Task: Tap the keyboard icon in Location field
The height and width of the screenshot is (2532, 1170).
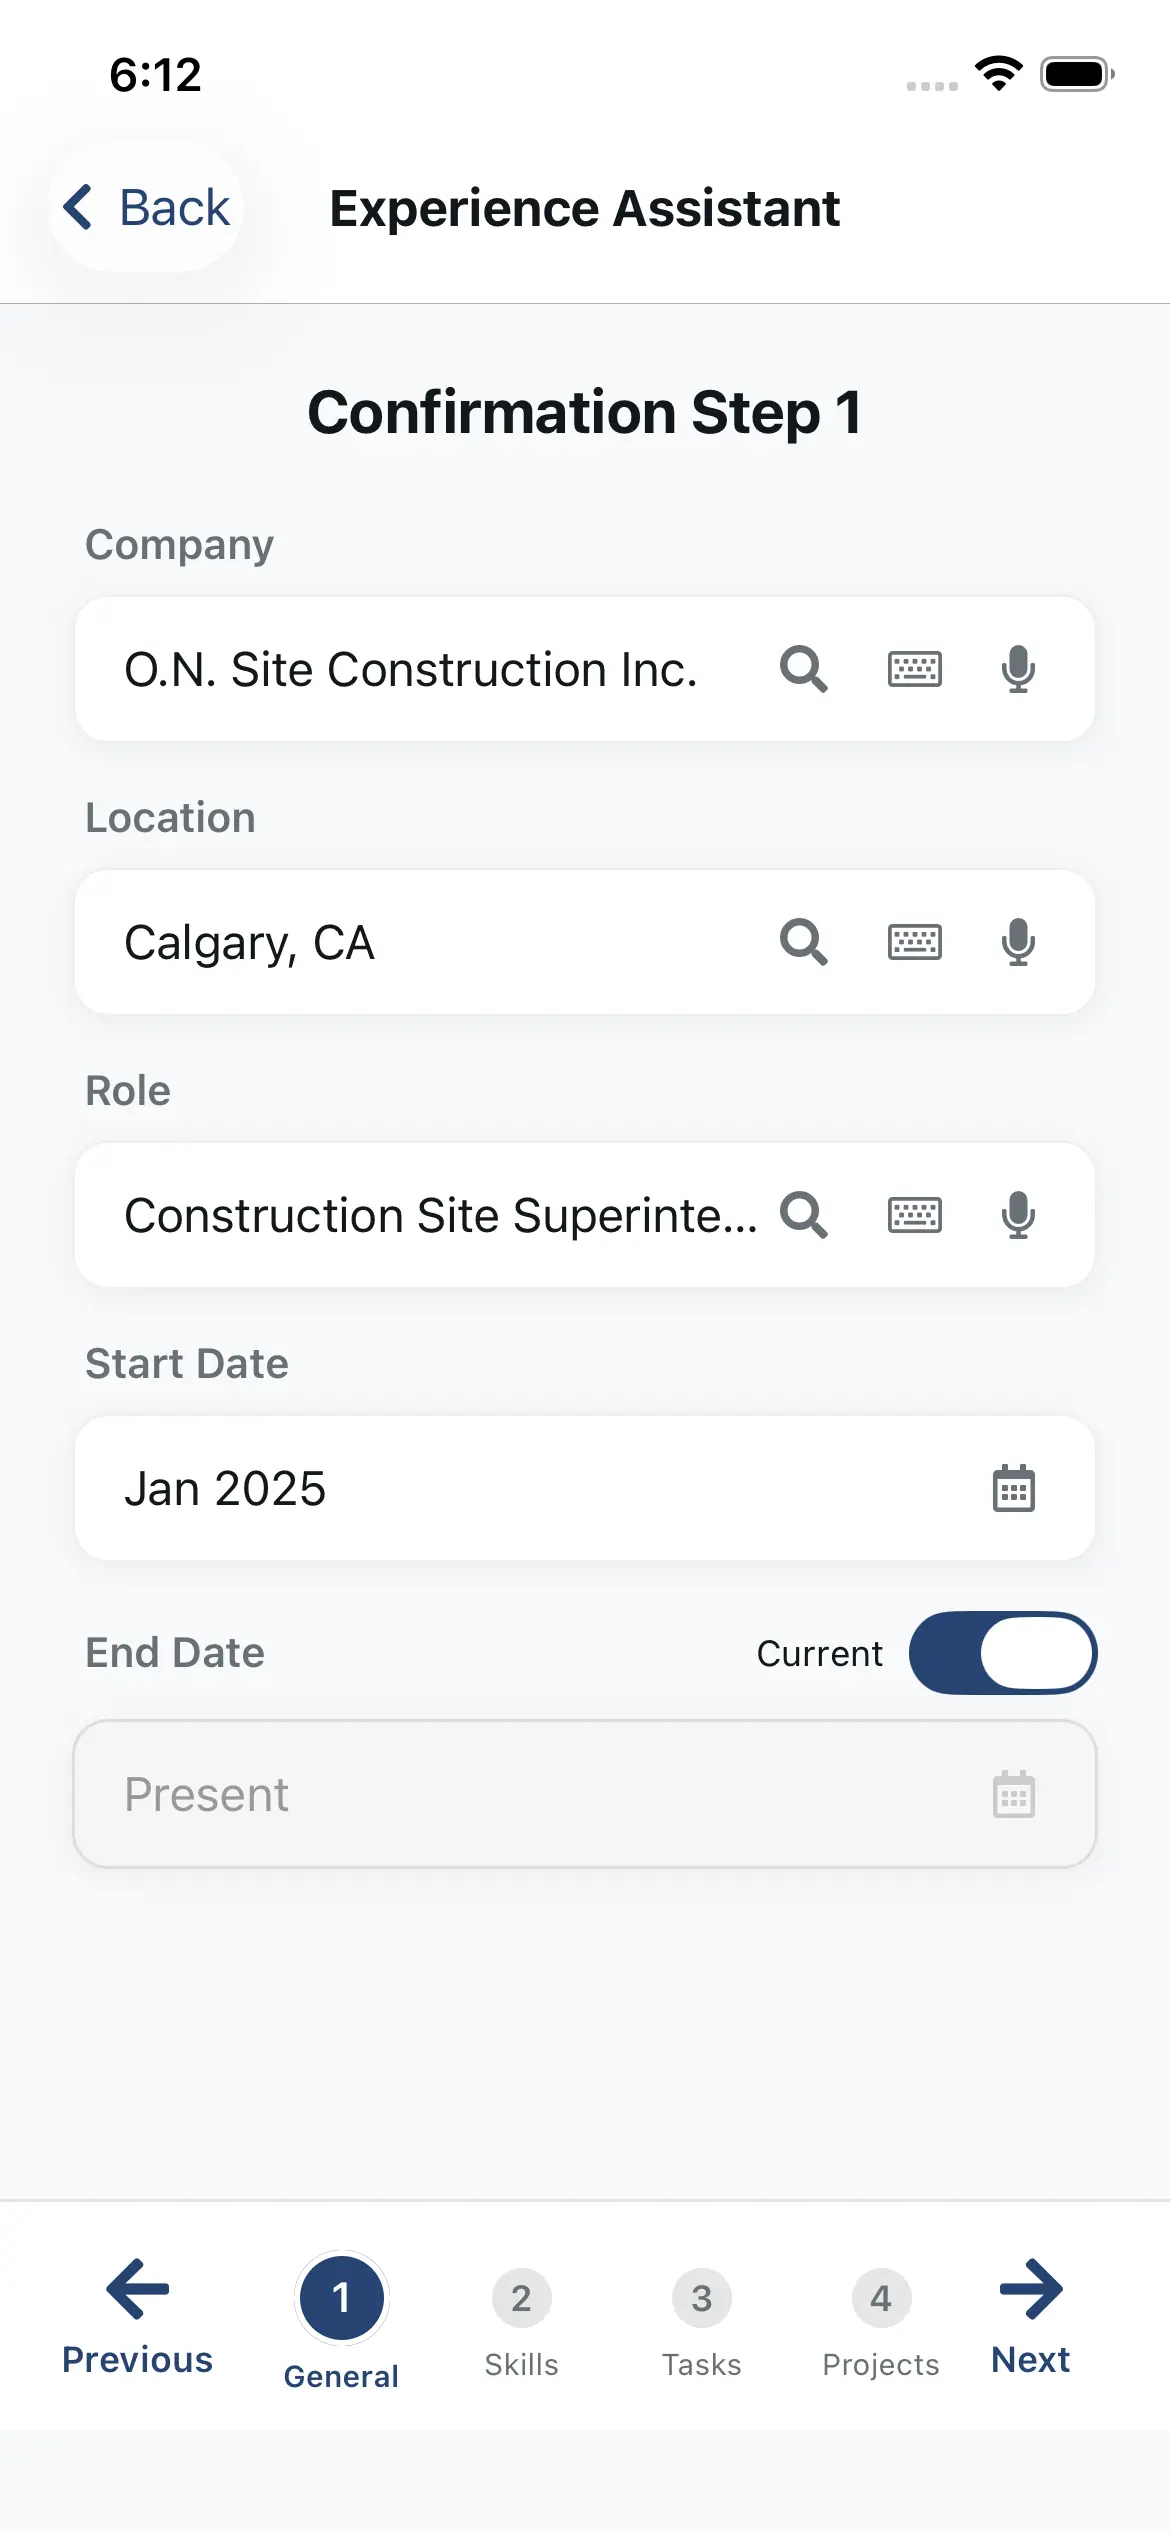Action: coord(915,942)
